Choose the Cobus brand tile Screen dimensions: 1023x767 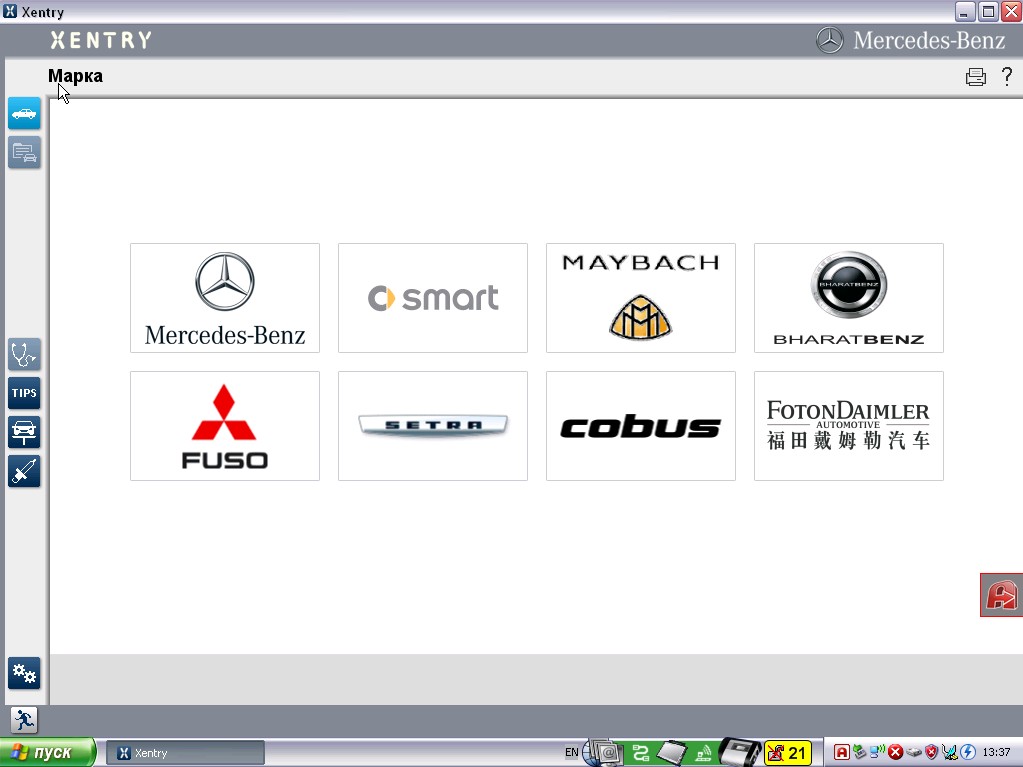click(641, 426)
